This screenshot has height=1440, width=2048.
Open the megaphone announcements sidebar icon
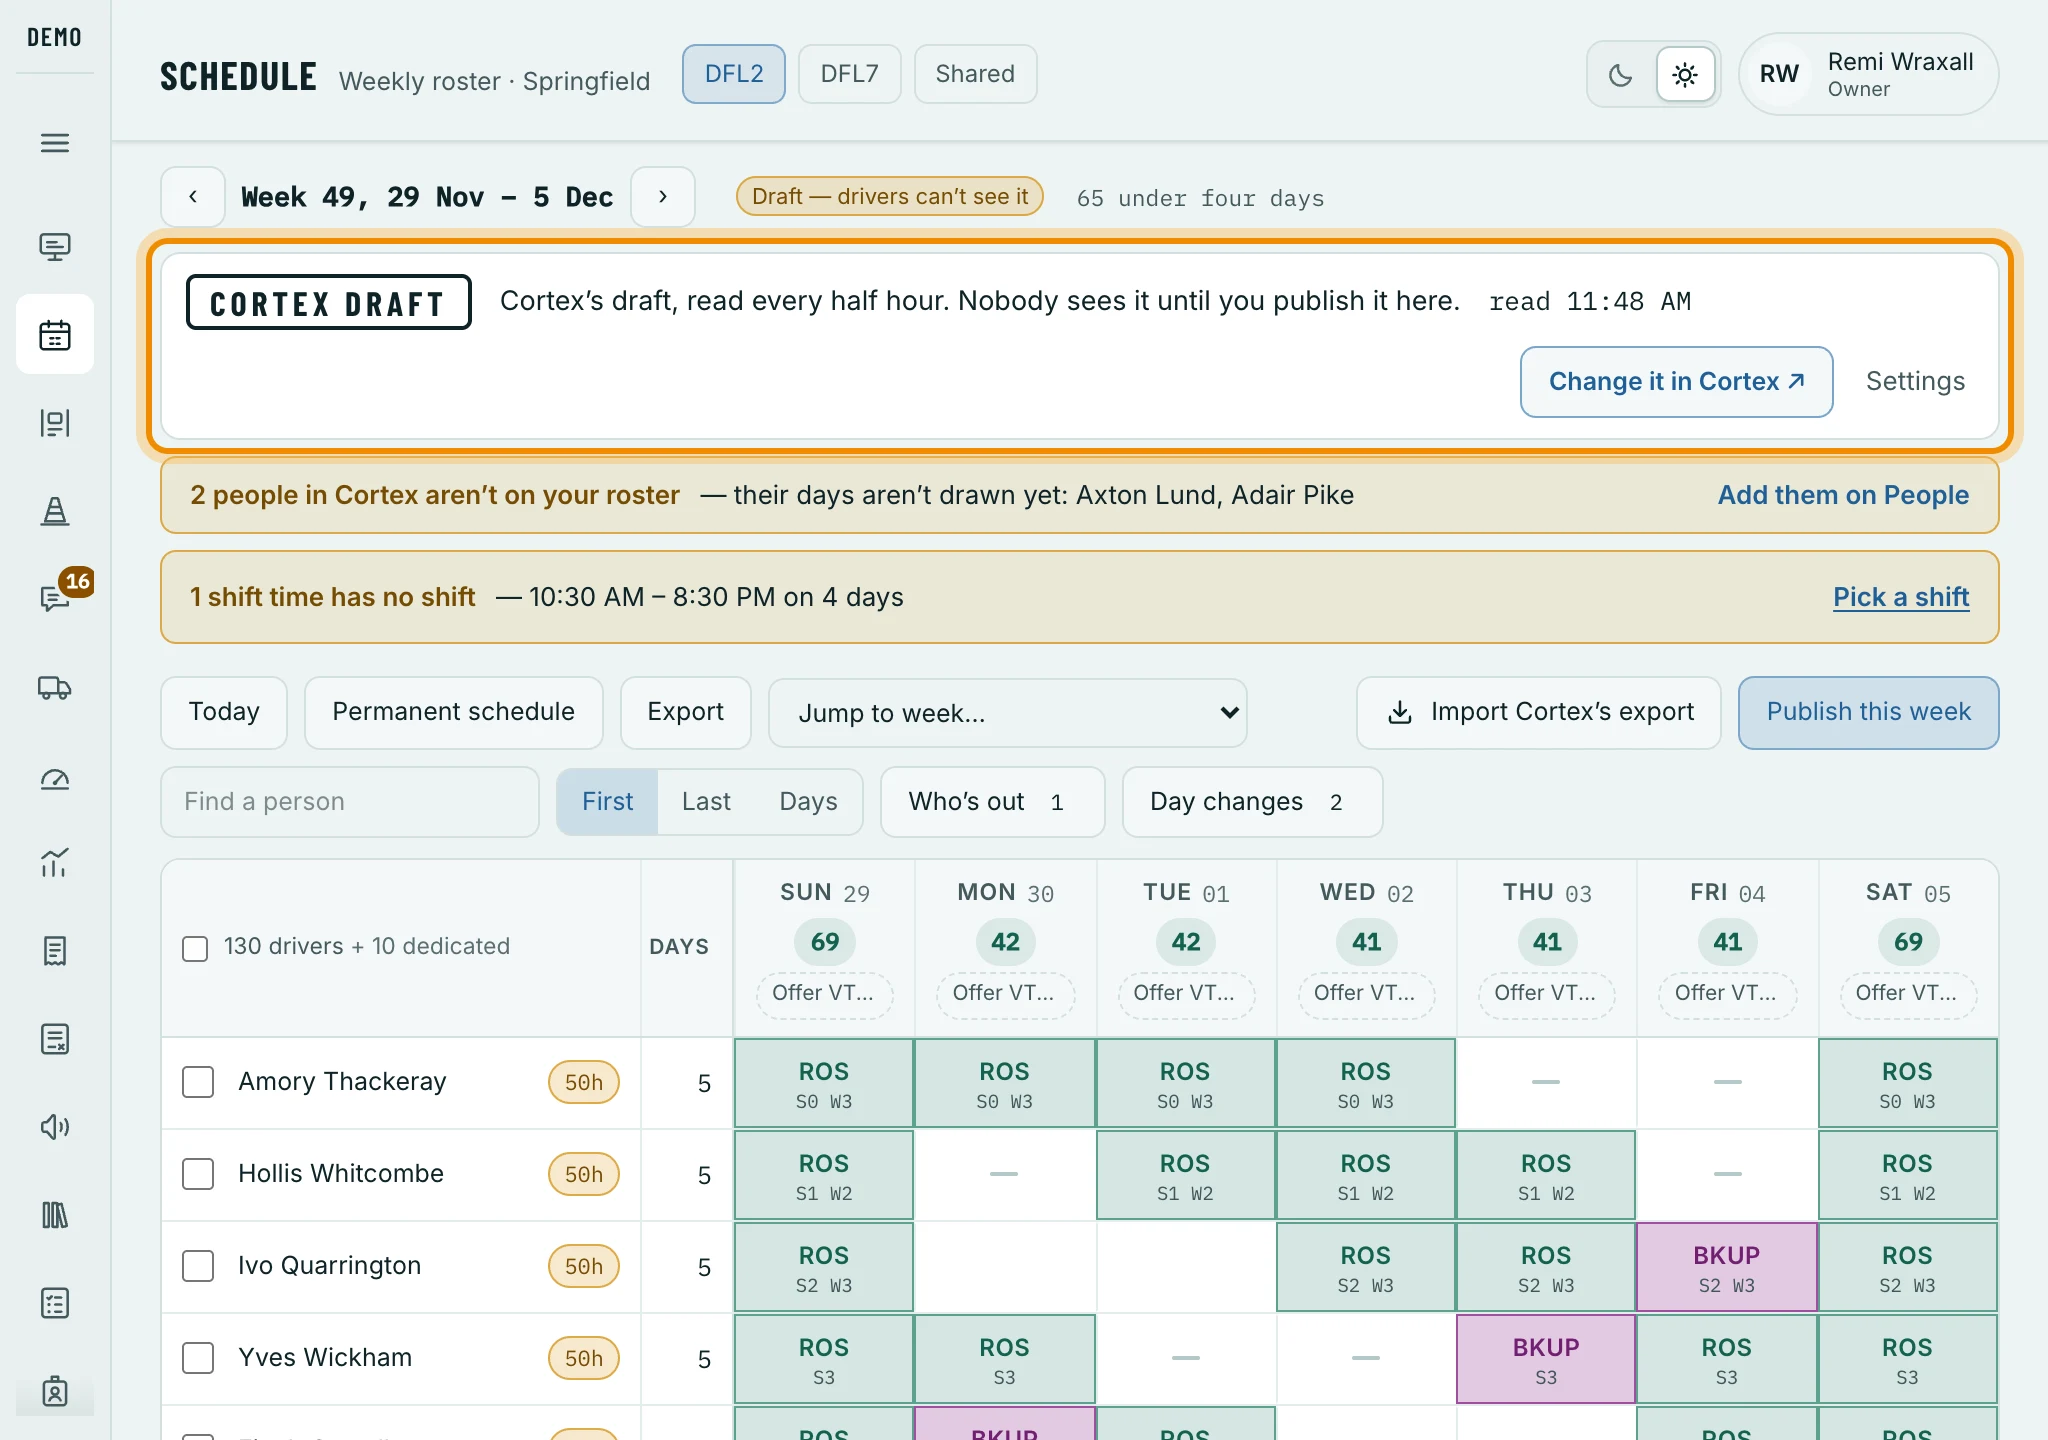[55, 1127]
